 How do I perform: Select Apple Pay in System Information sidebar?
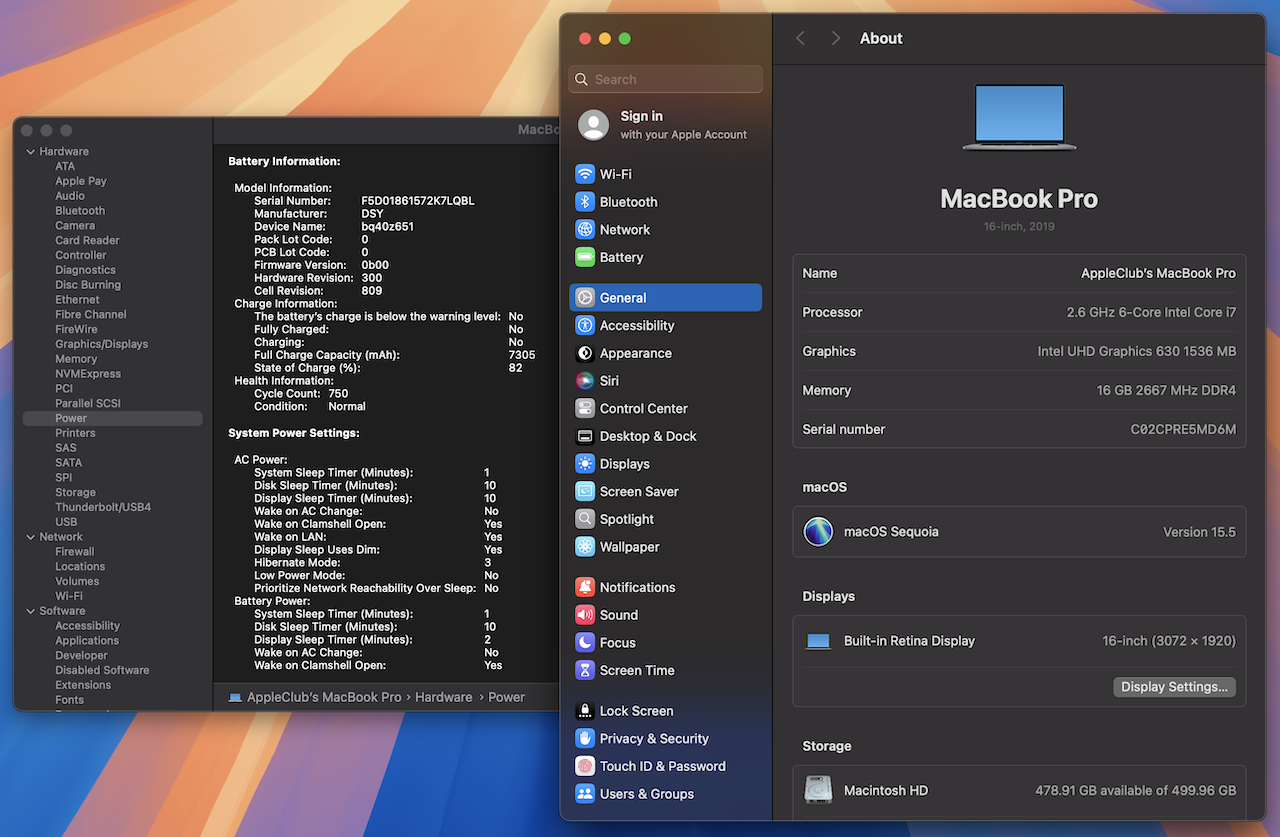click(81, 181)
